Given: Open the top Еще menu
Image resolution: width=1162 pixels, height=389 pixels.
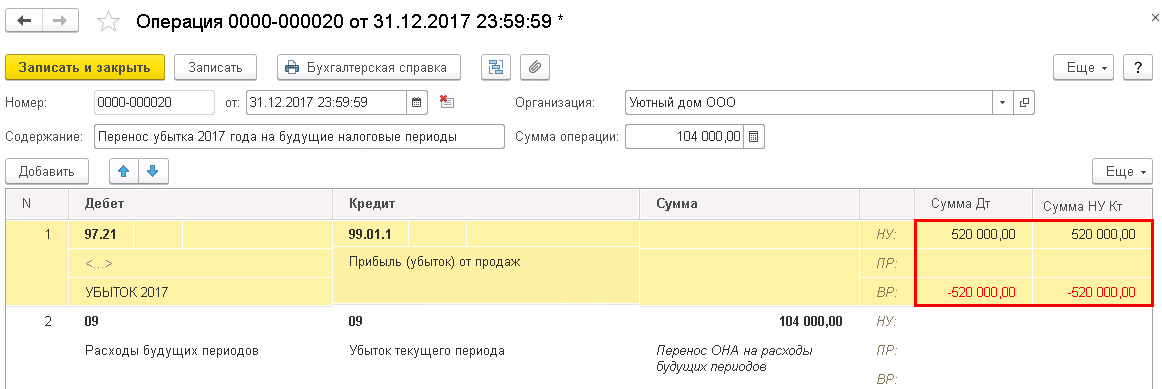Looking at the screenshot, I should click(1085, 67).
